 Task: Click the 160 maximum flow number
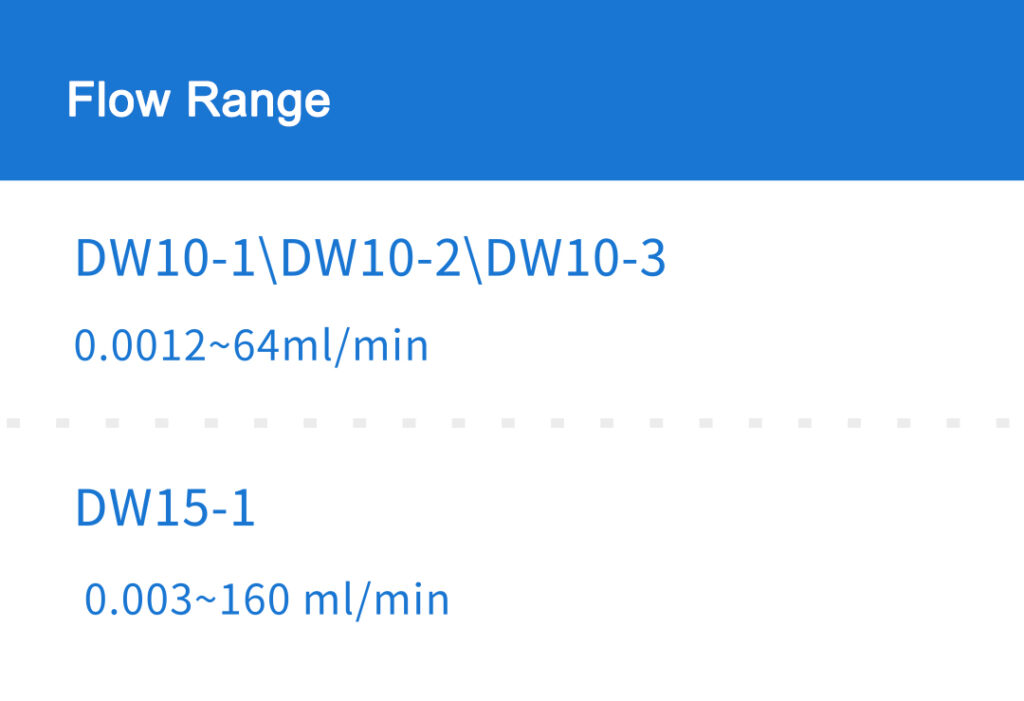pyautogui.click(x=255, y=599)
